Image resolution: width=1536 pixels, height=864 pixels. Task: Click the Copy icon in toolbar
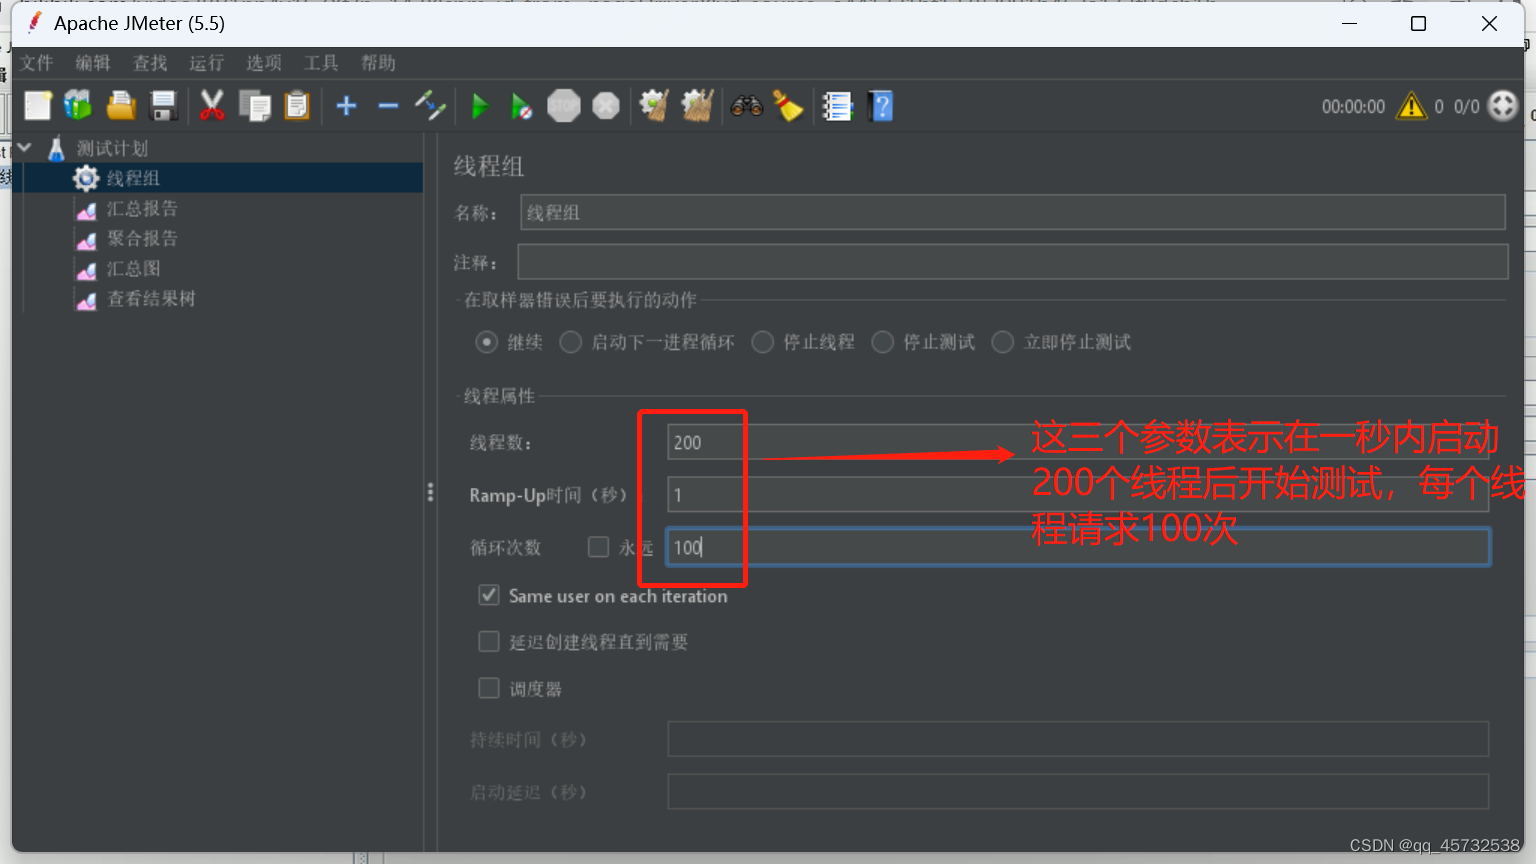(x=255, y=105)
